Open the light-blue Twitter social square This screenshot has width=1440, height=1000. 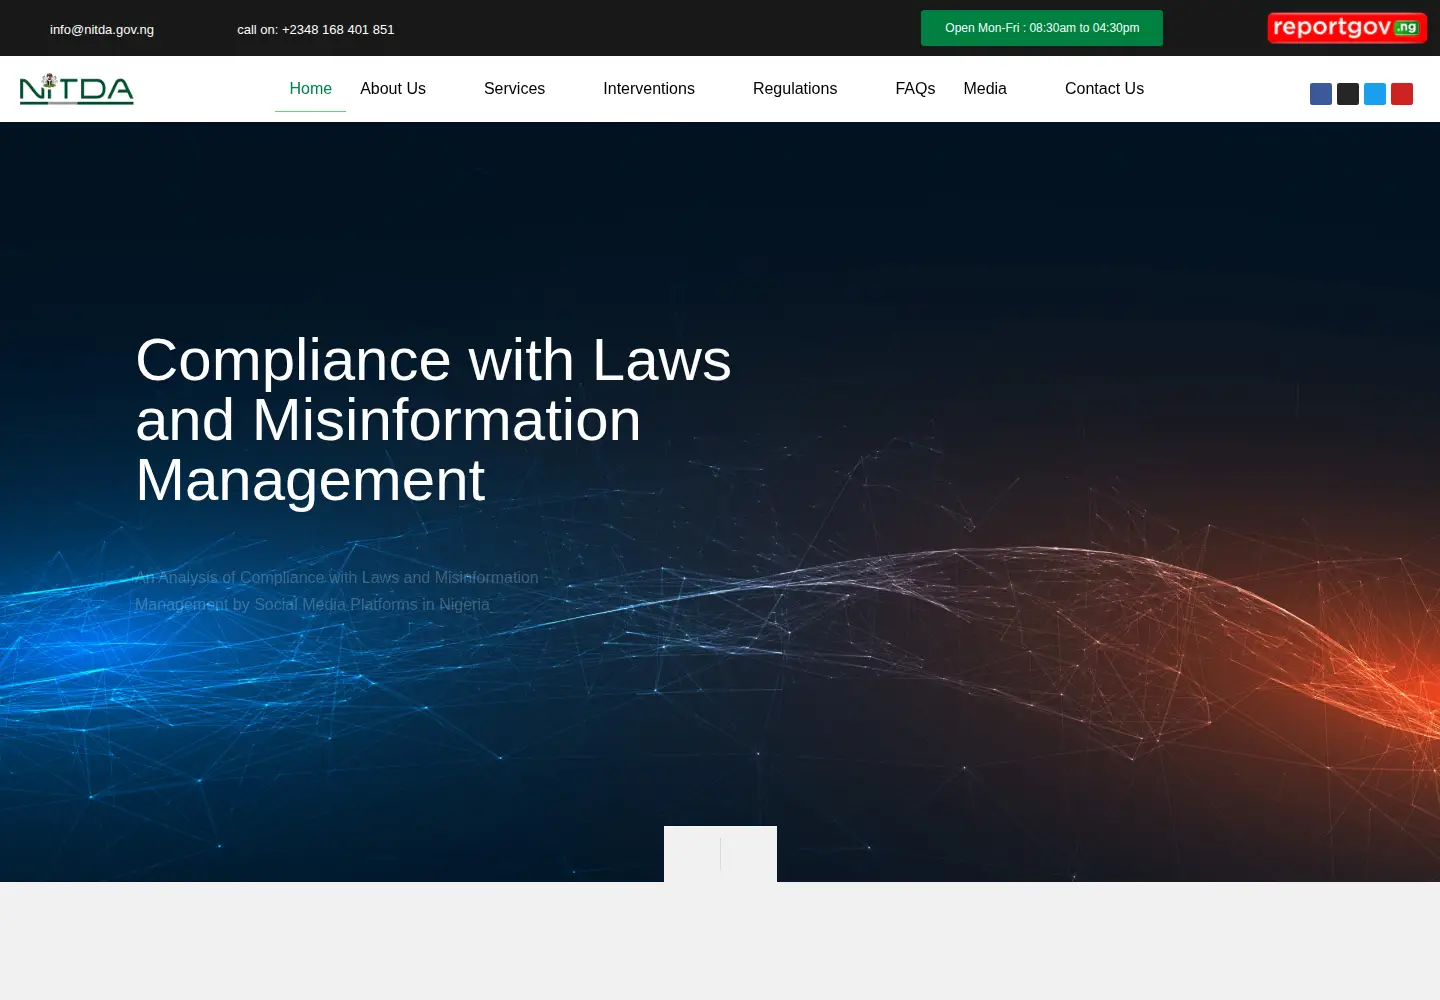[x=1375, y=94]
